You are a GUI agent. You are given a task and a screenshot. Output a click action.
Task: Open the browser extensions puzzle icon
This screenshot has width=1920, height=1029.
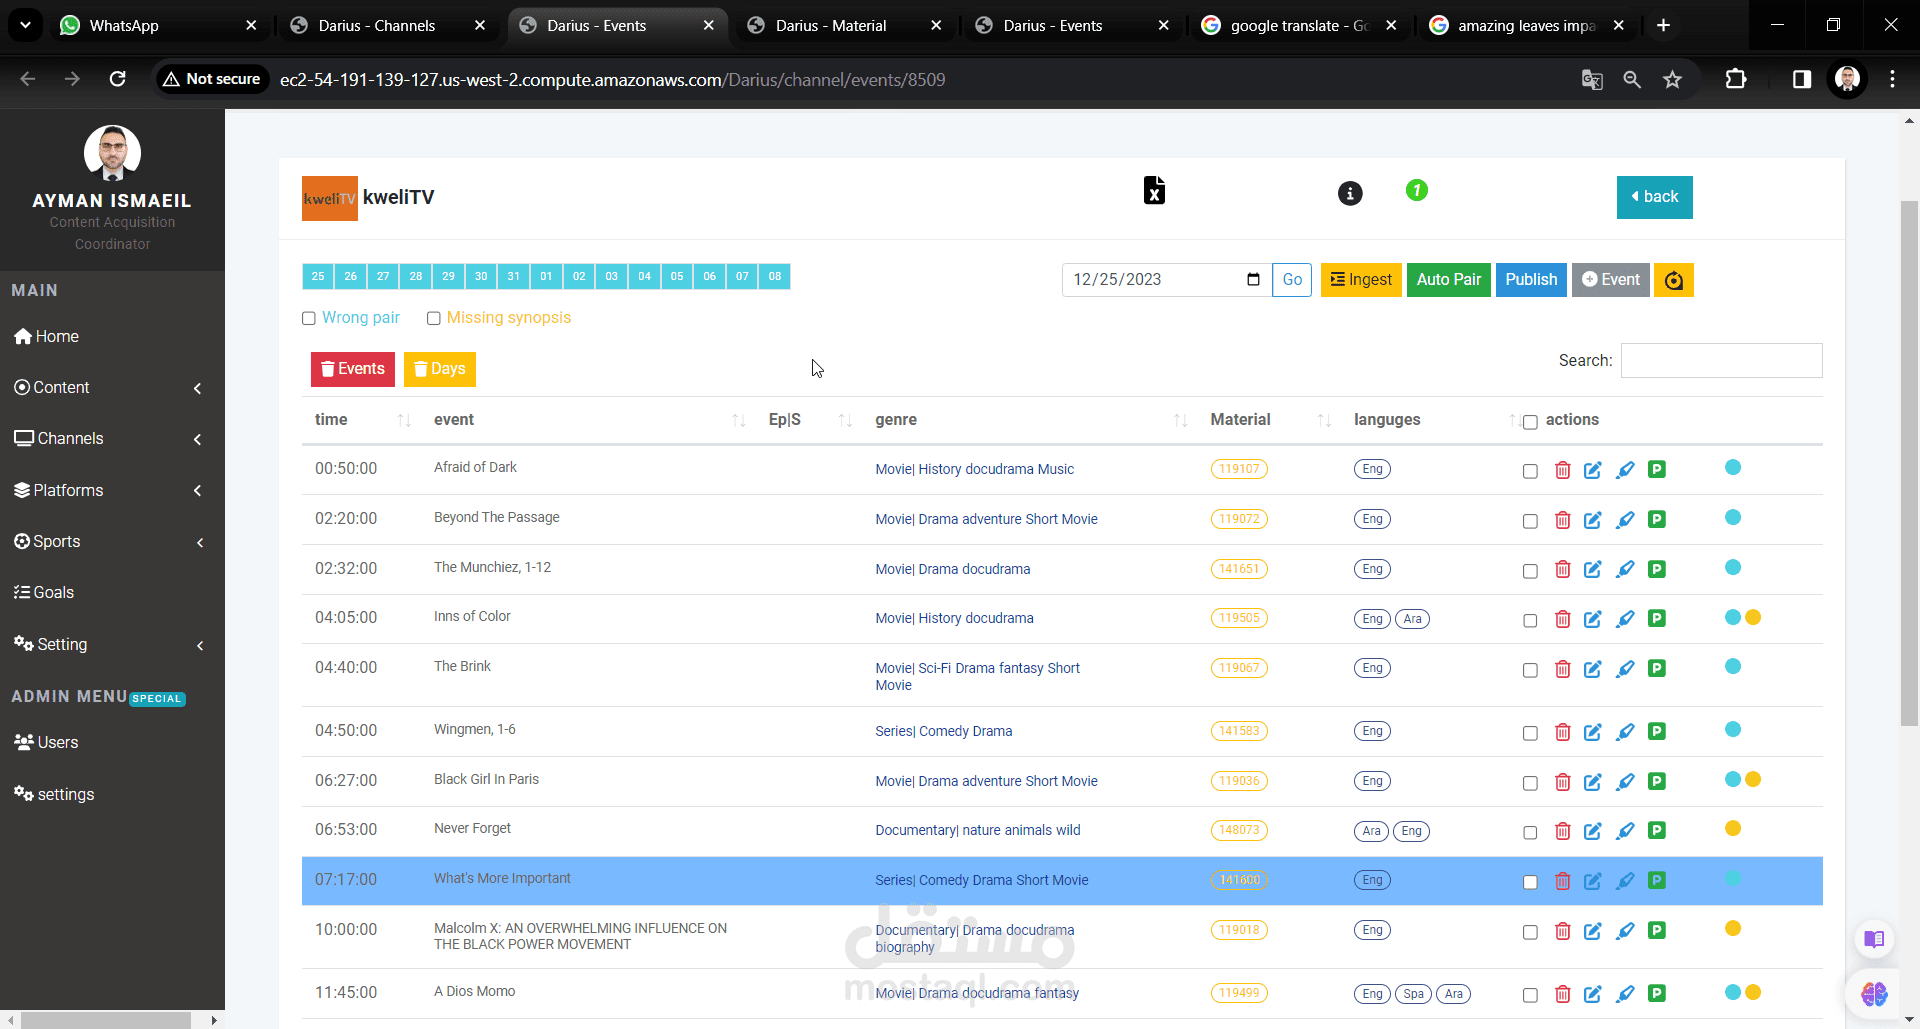point(1736,79)
